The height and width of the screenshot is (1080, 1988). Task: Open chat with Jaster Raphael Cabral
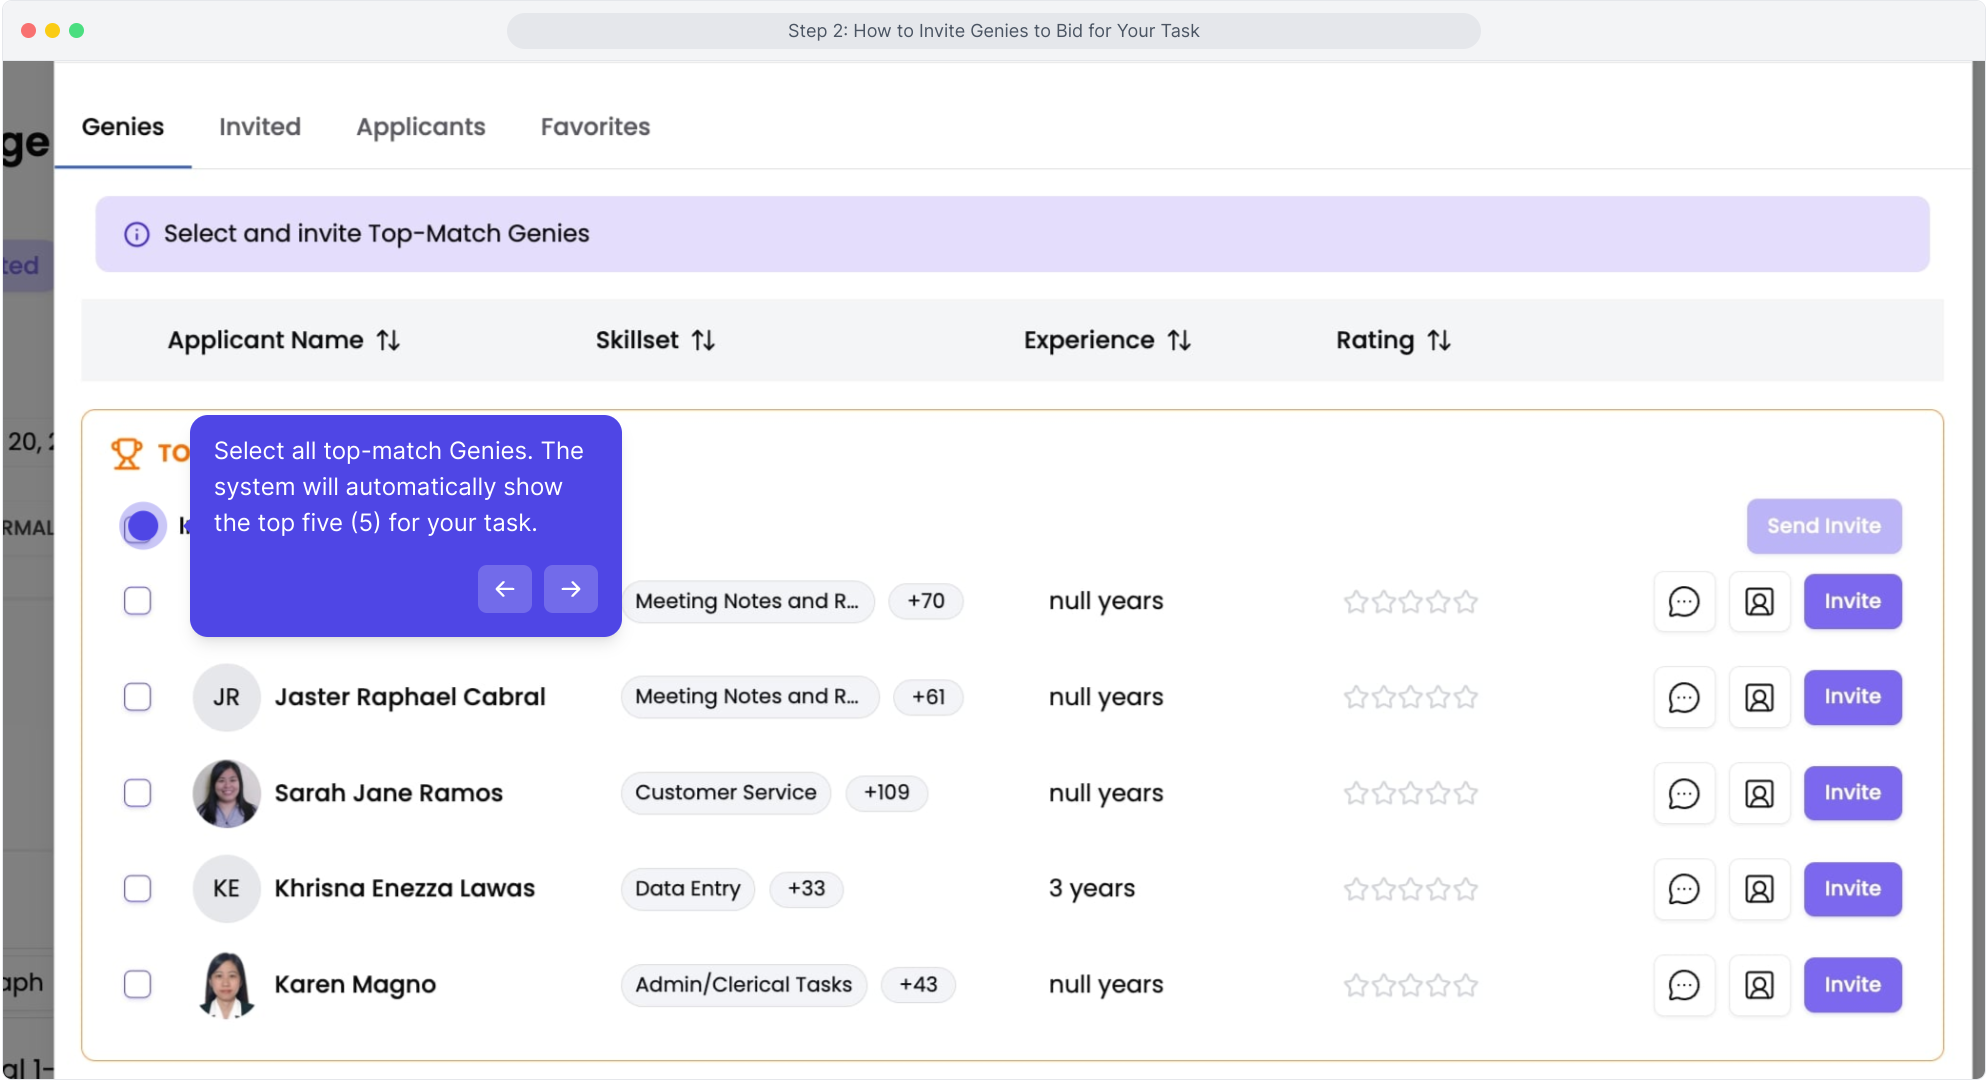(1684, 697)
